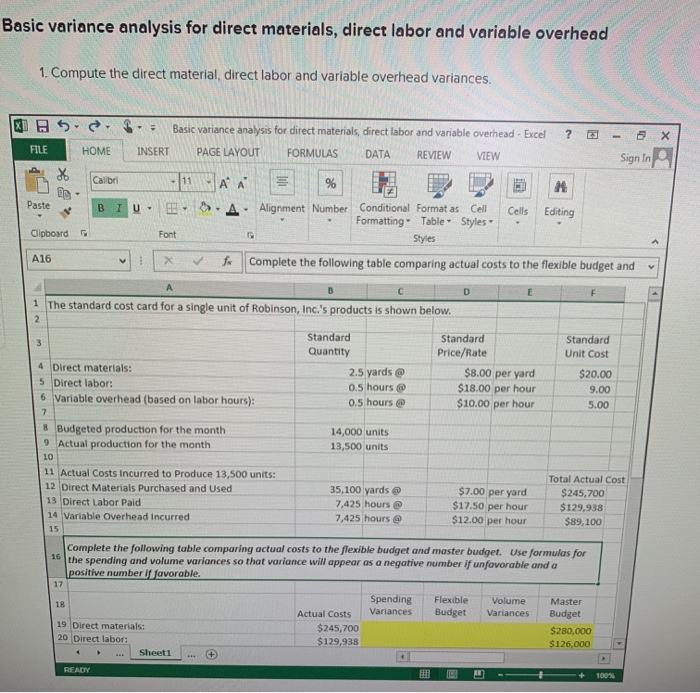Click the Insert Function fx icon
The width and height of the screenshot is (700, 693).
227,261
